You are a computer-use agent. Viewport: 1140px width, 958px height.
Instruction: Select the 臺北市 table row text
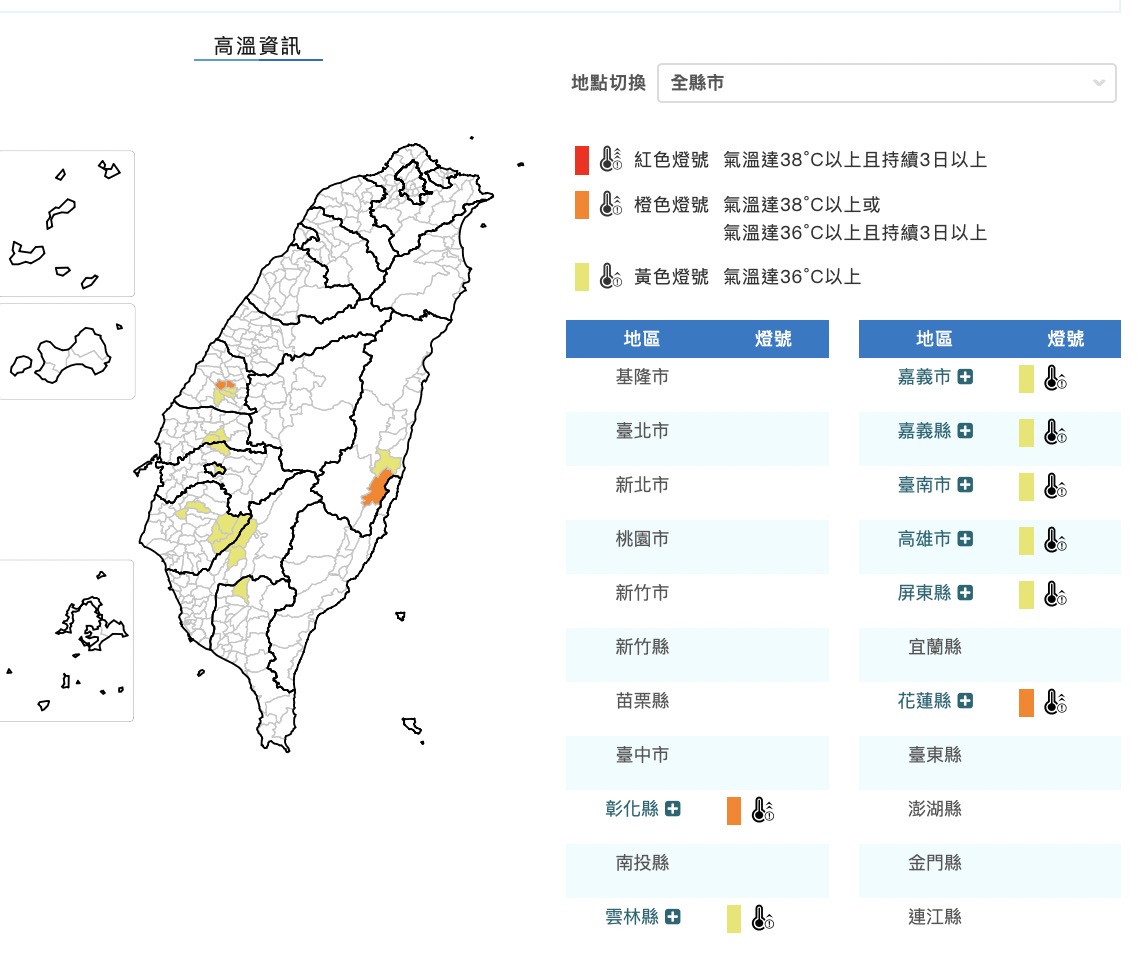(642, 431)
